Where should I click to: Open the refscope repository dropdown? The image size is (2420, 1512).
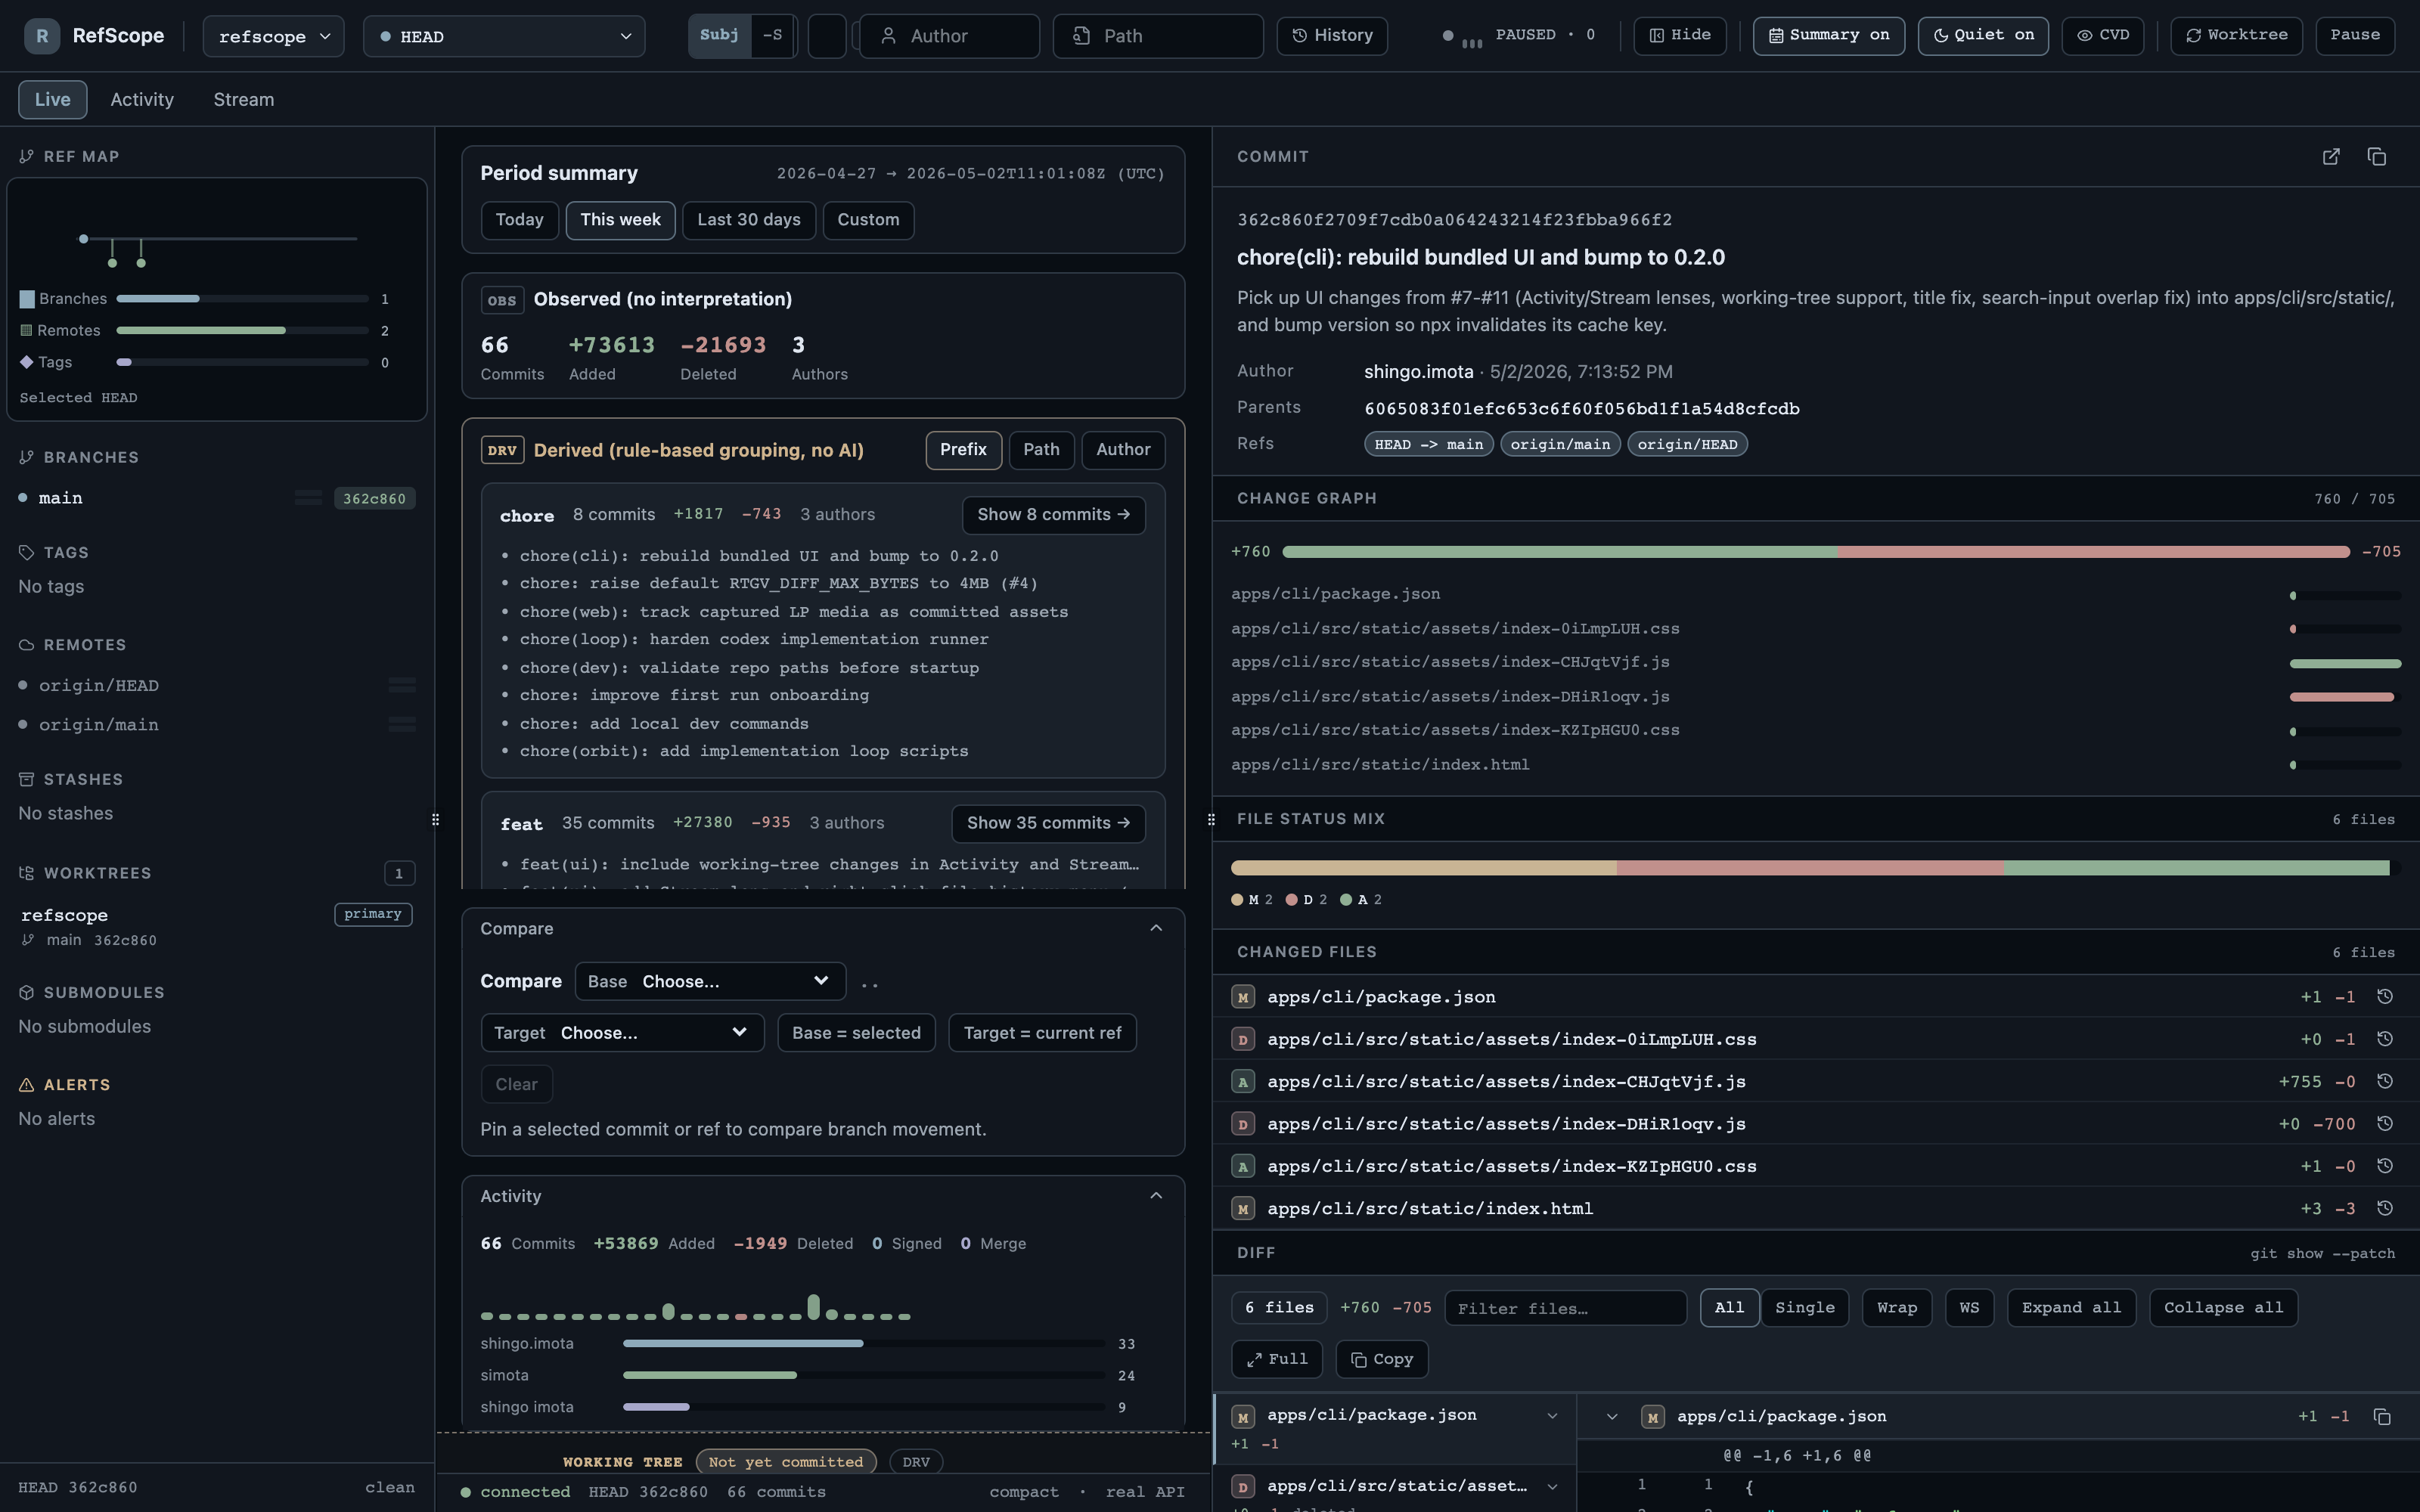click(x=274, y=36)
